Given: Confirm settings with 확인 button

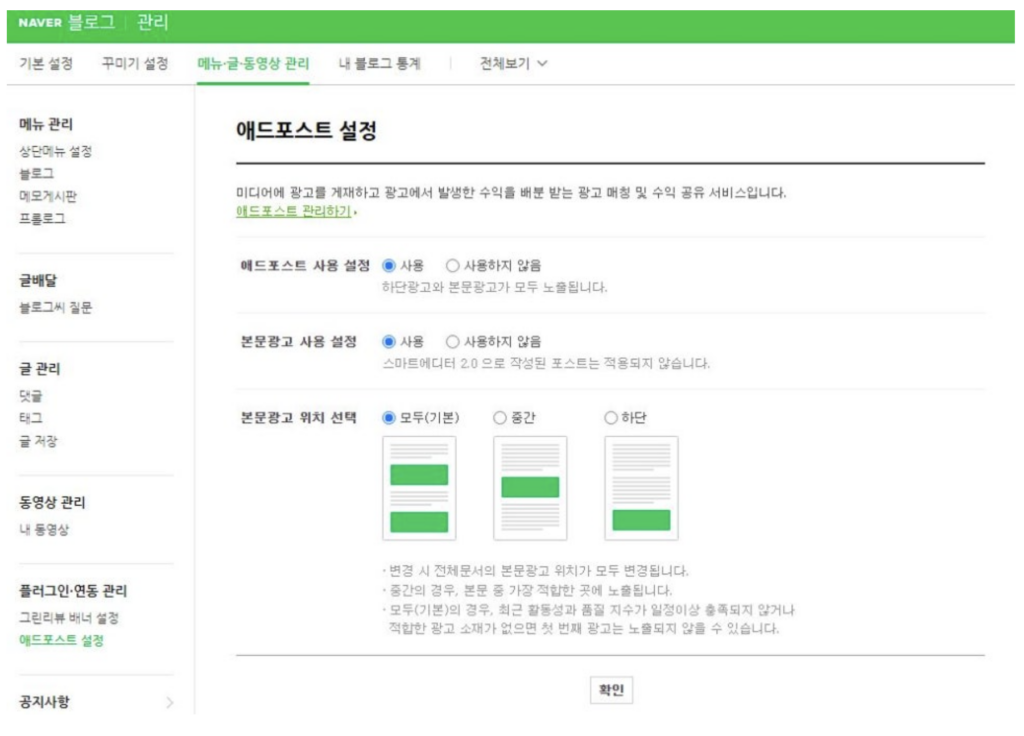Looking at the screenshot, I should click(611, 690).
